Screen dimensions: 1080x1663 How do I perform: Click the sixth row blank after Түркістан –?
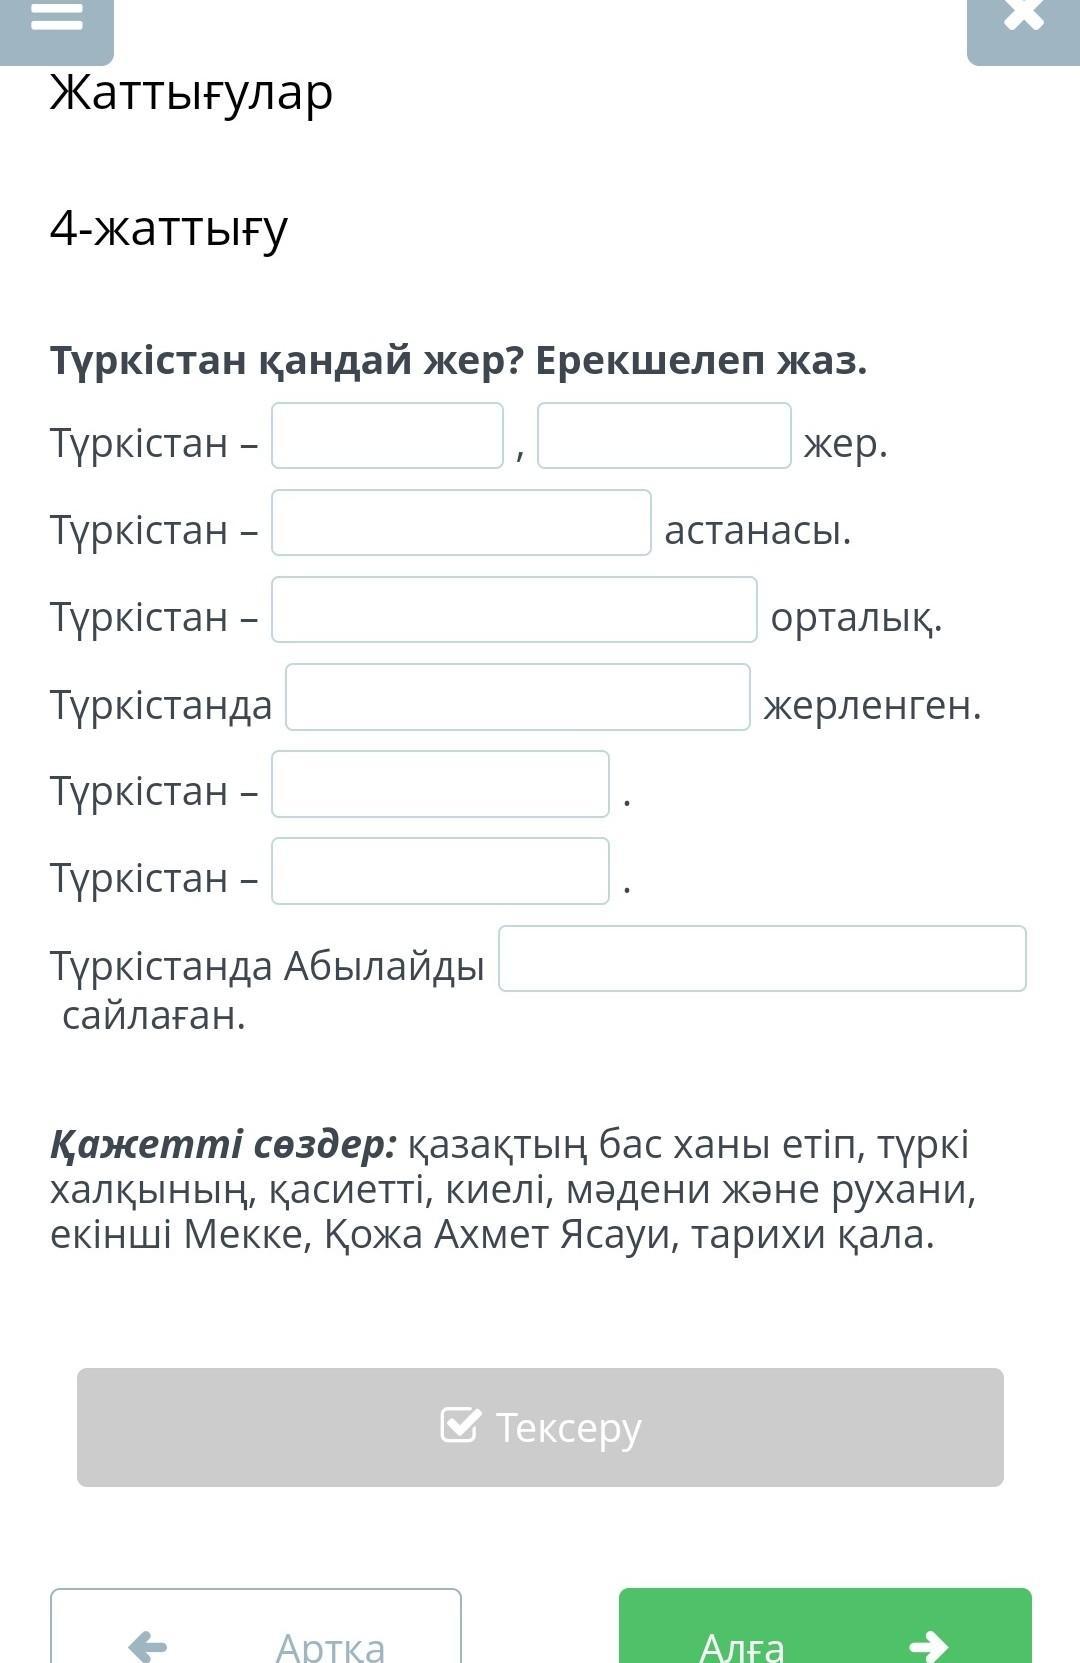tap(440, 871)
